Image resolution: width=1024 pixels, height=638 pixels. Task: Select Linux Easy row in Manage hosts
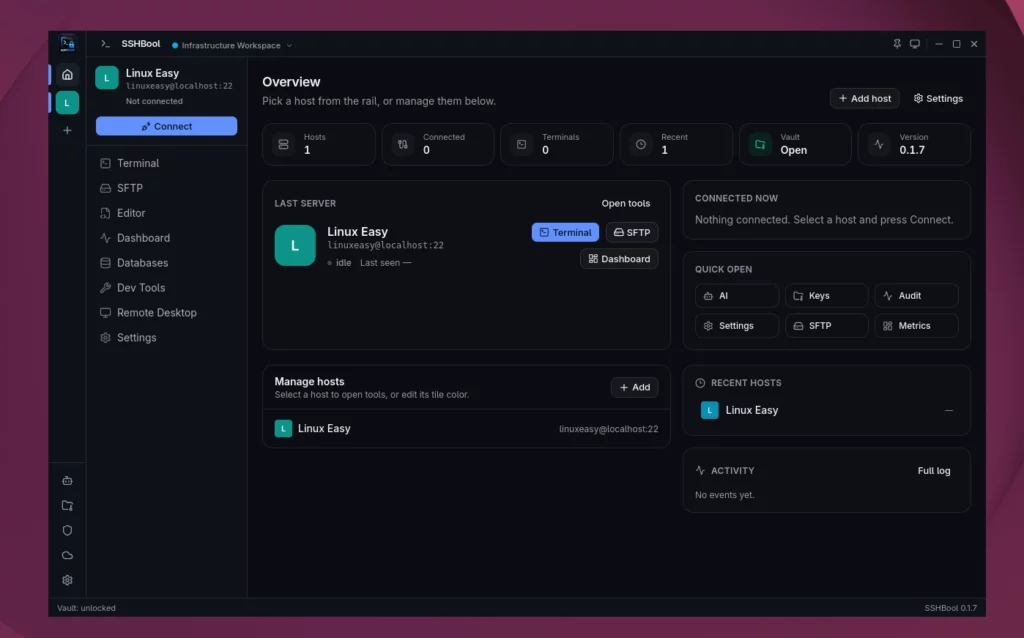[466, 428]
